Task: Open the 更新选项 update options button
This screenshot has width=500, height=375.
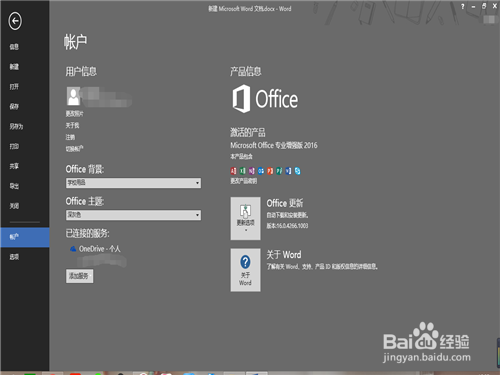Action: tap(245, 218)
